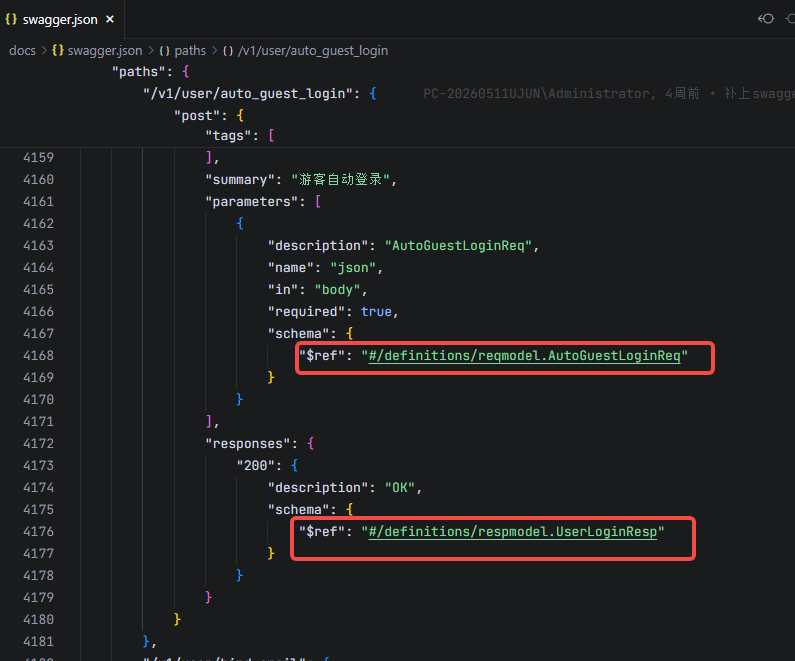Click line number 4162
795x661 pixels.
(39, 224)
